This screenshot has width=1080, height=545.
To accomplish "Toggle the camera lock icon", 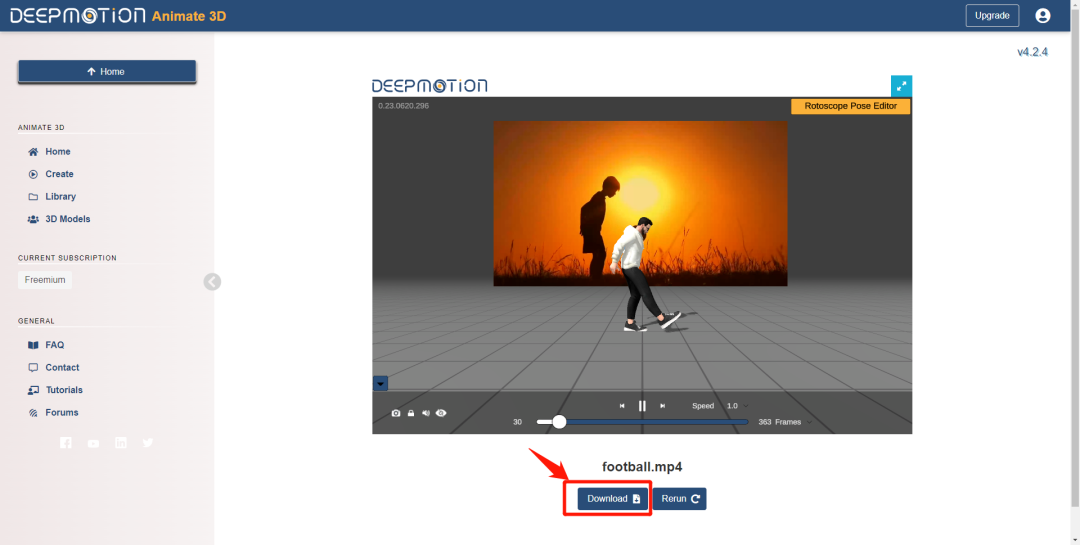I will point(411,413).
